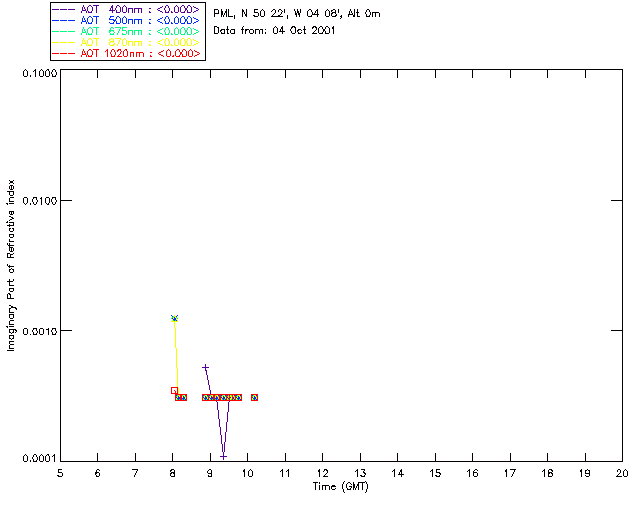This screenshot has width=640, height=512.
Task: Click the PML station location text
Action: coord(297,14)
